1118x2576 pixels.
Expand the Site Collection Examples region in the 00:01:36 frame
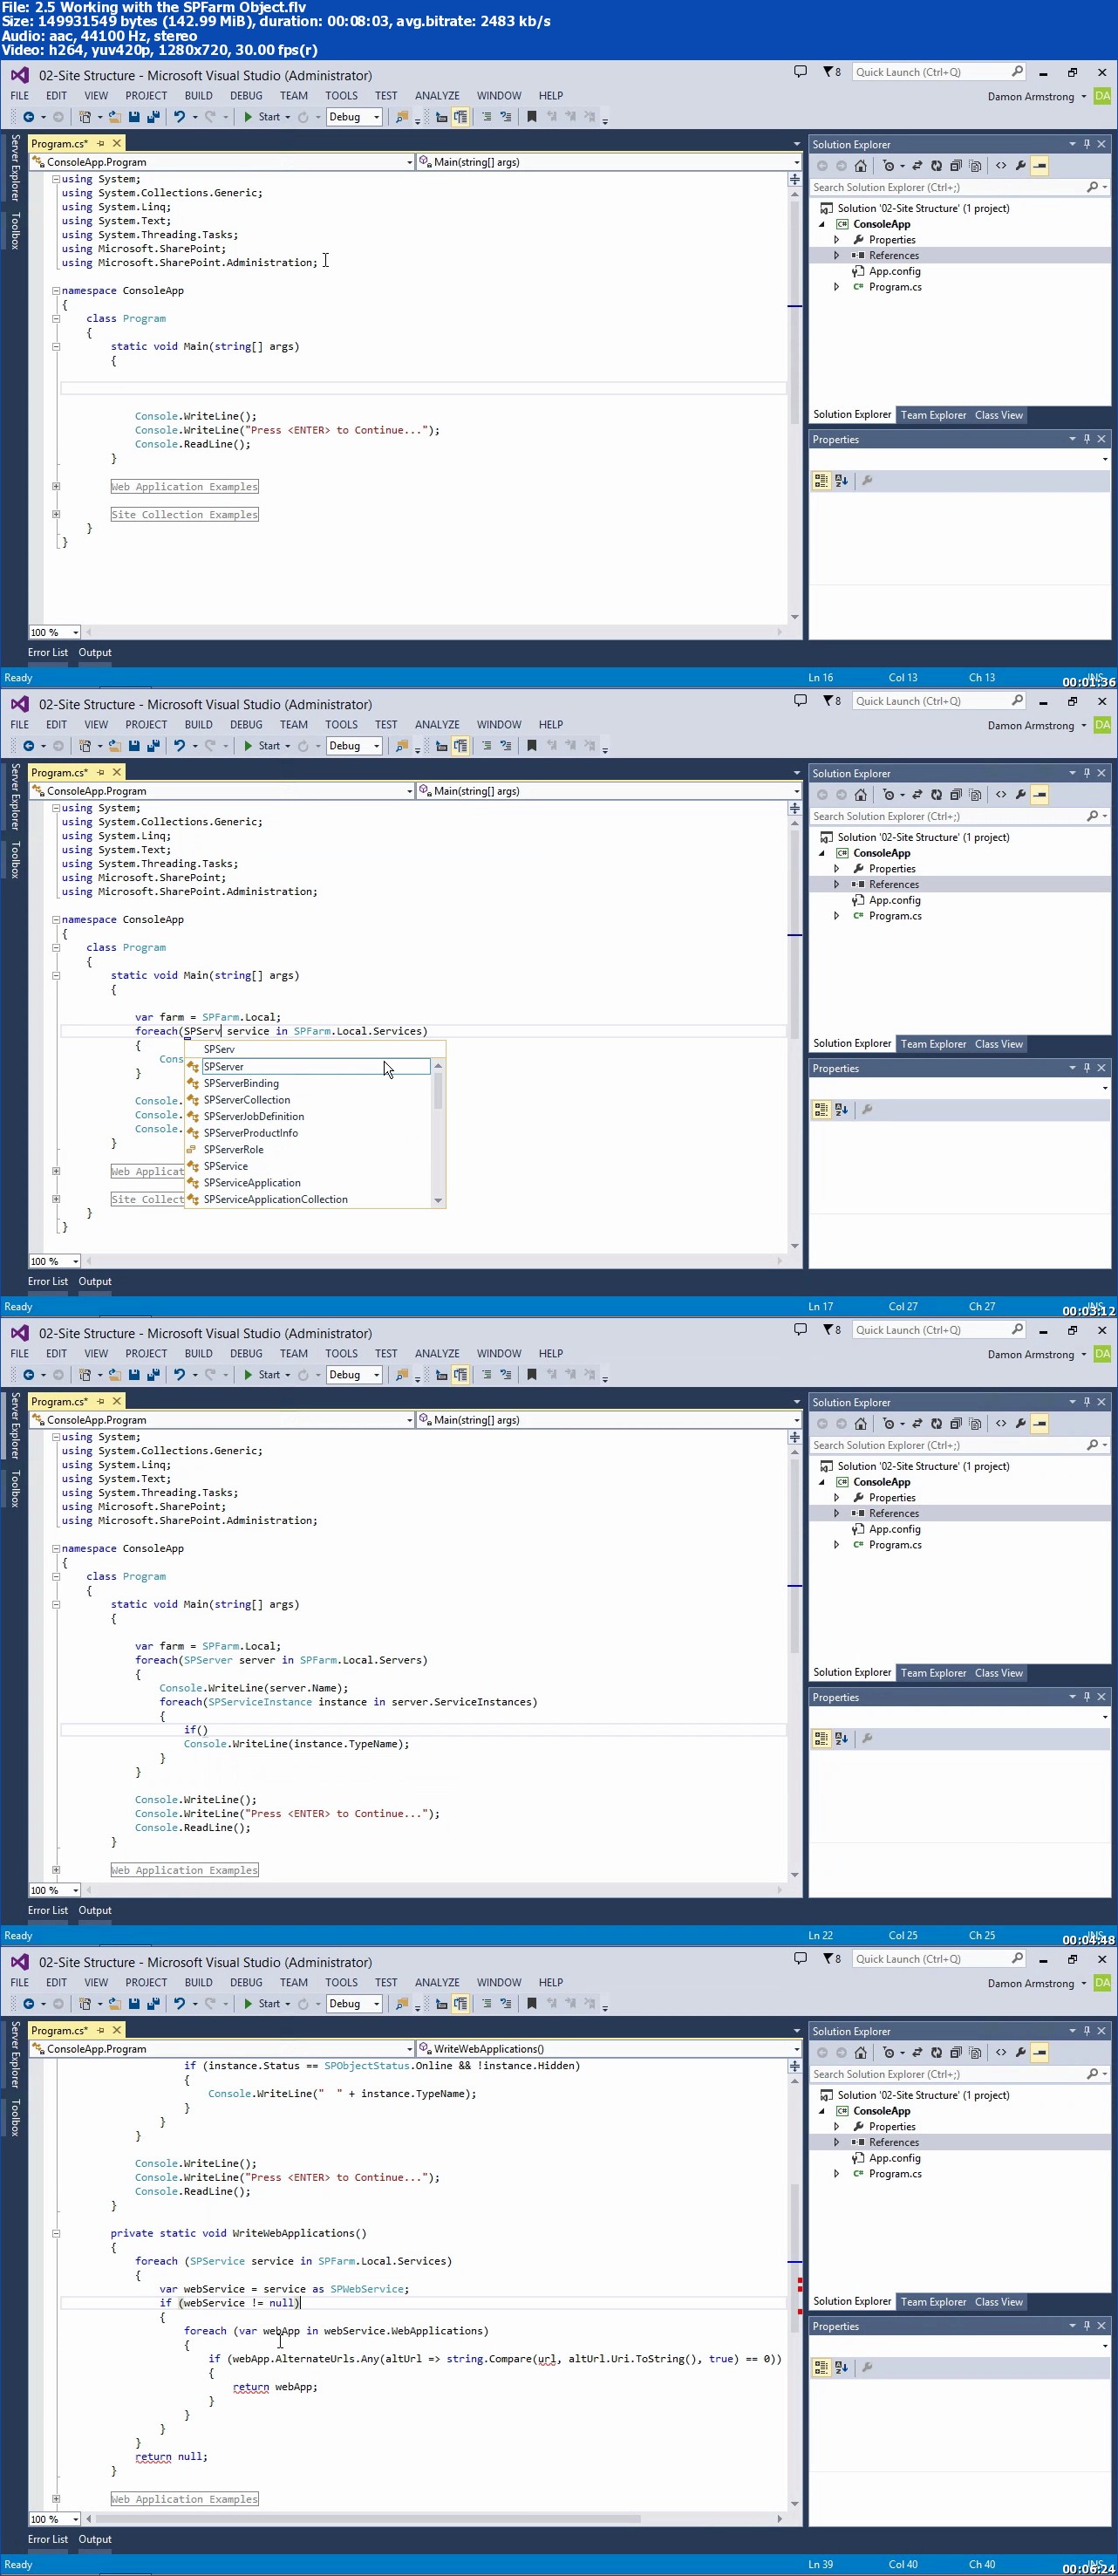[56, 514]
